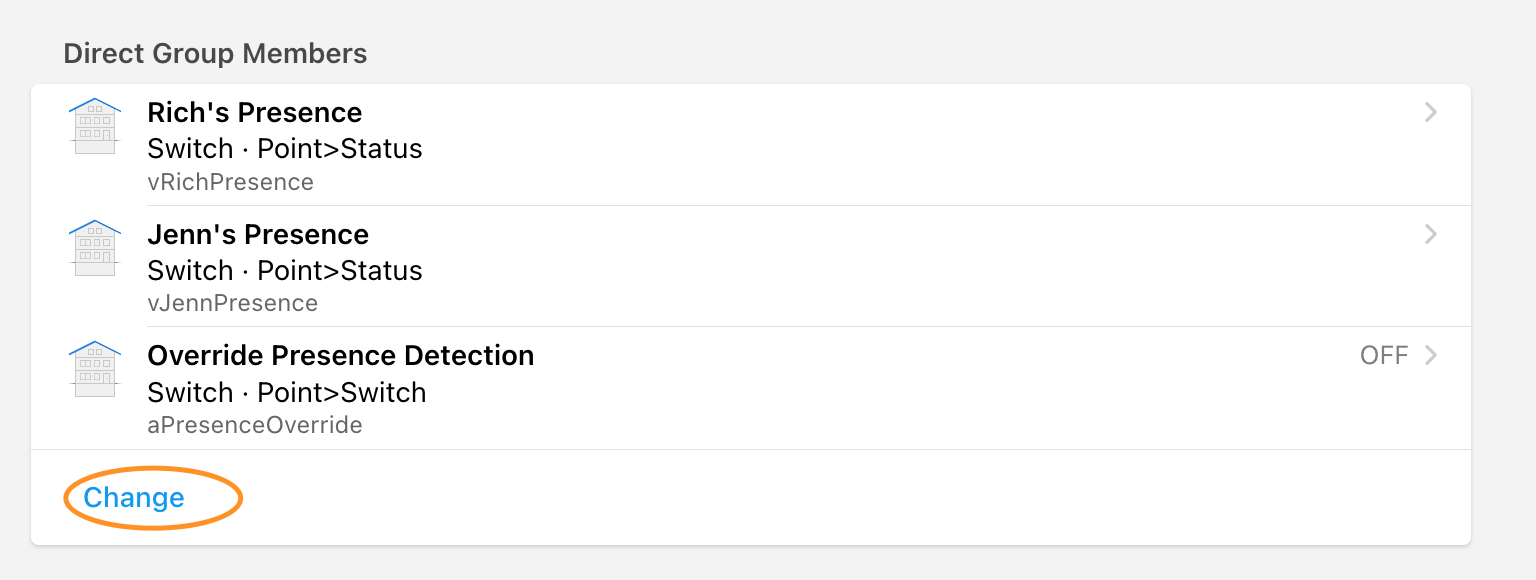
Task: Open Rich's Presence via its right chevron
Action: pos(1431,113)
